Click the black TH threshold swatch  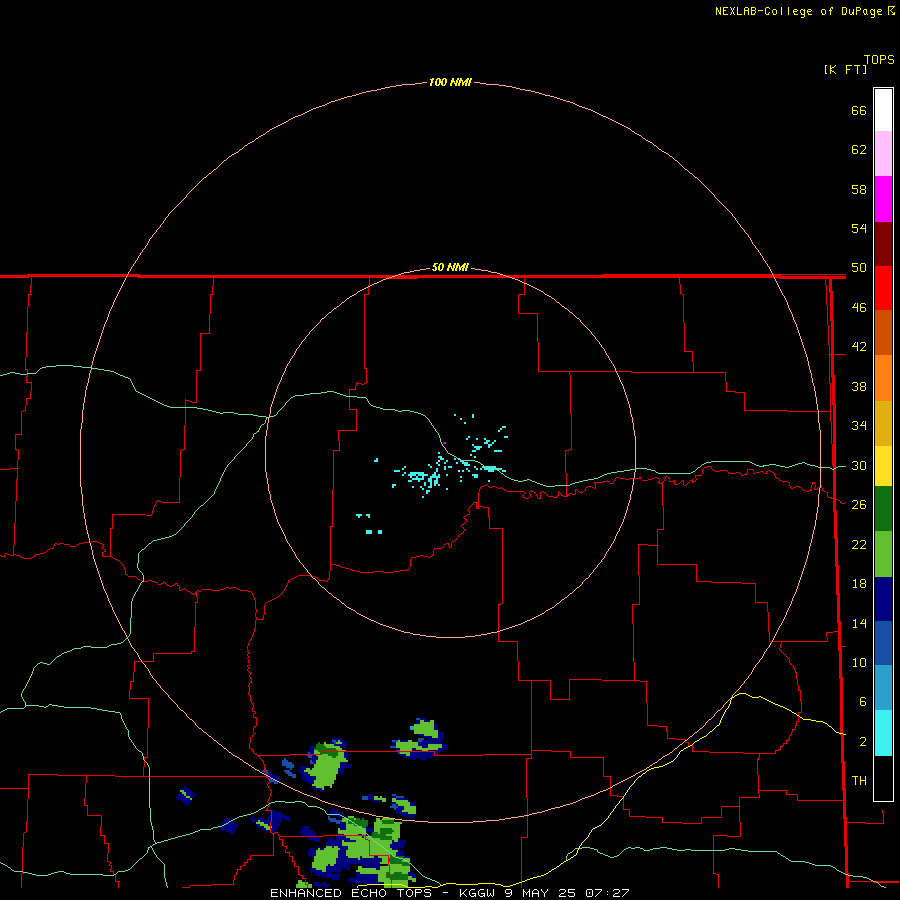(883, 778)
